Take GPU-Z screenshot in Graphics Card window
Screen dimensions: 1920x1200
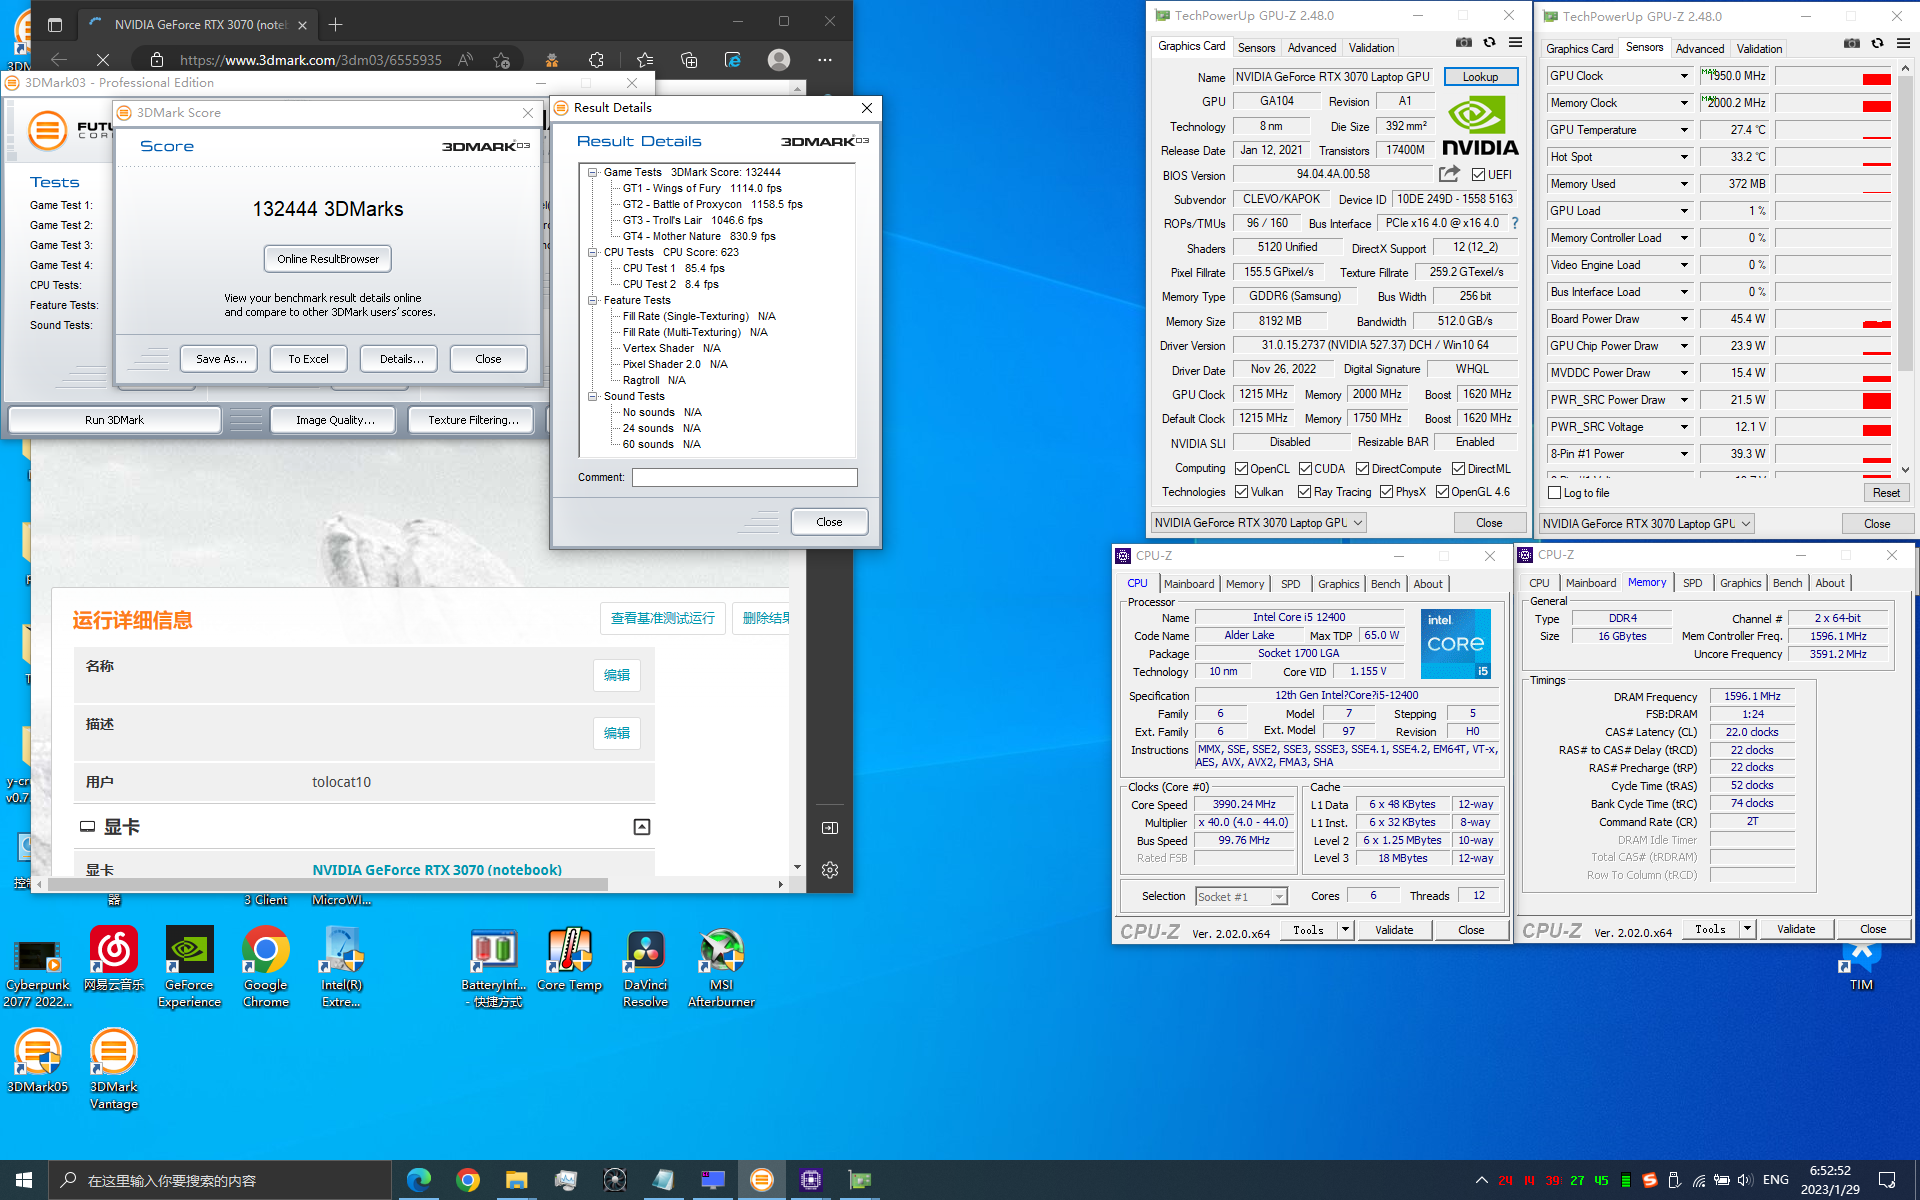(1464, 43)
